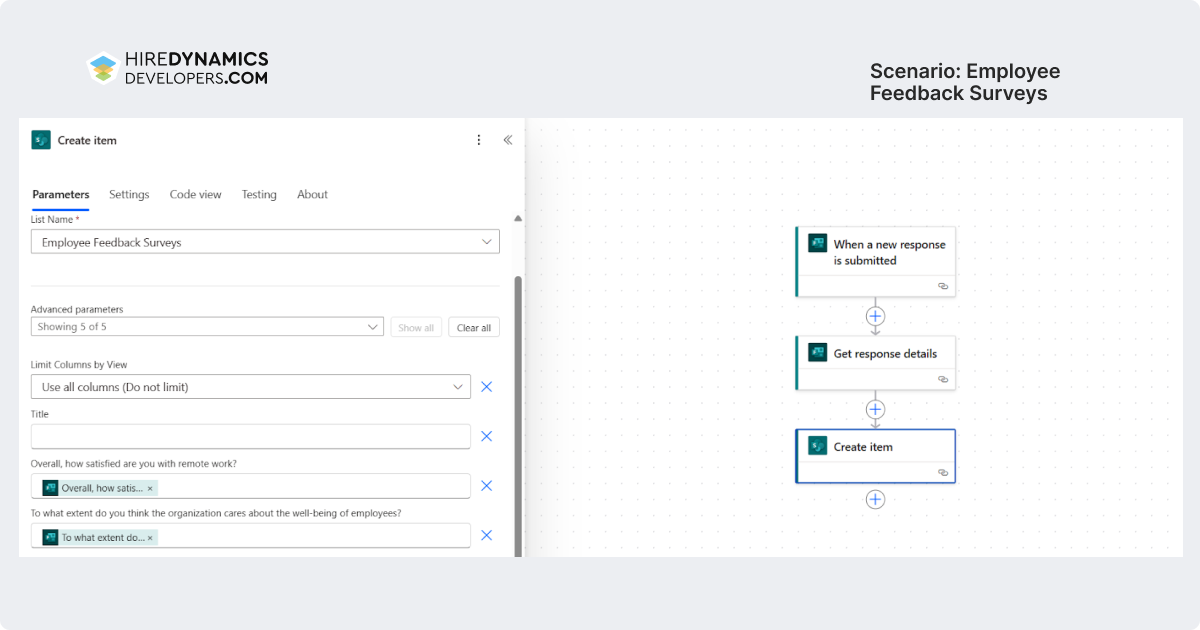Add step after 'Get response details'
The height and width of the screenshot is (630, 1200).
coord(875,409)
